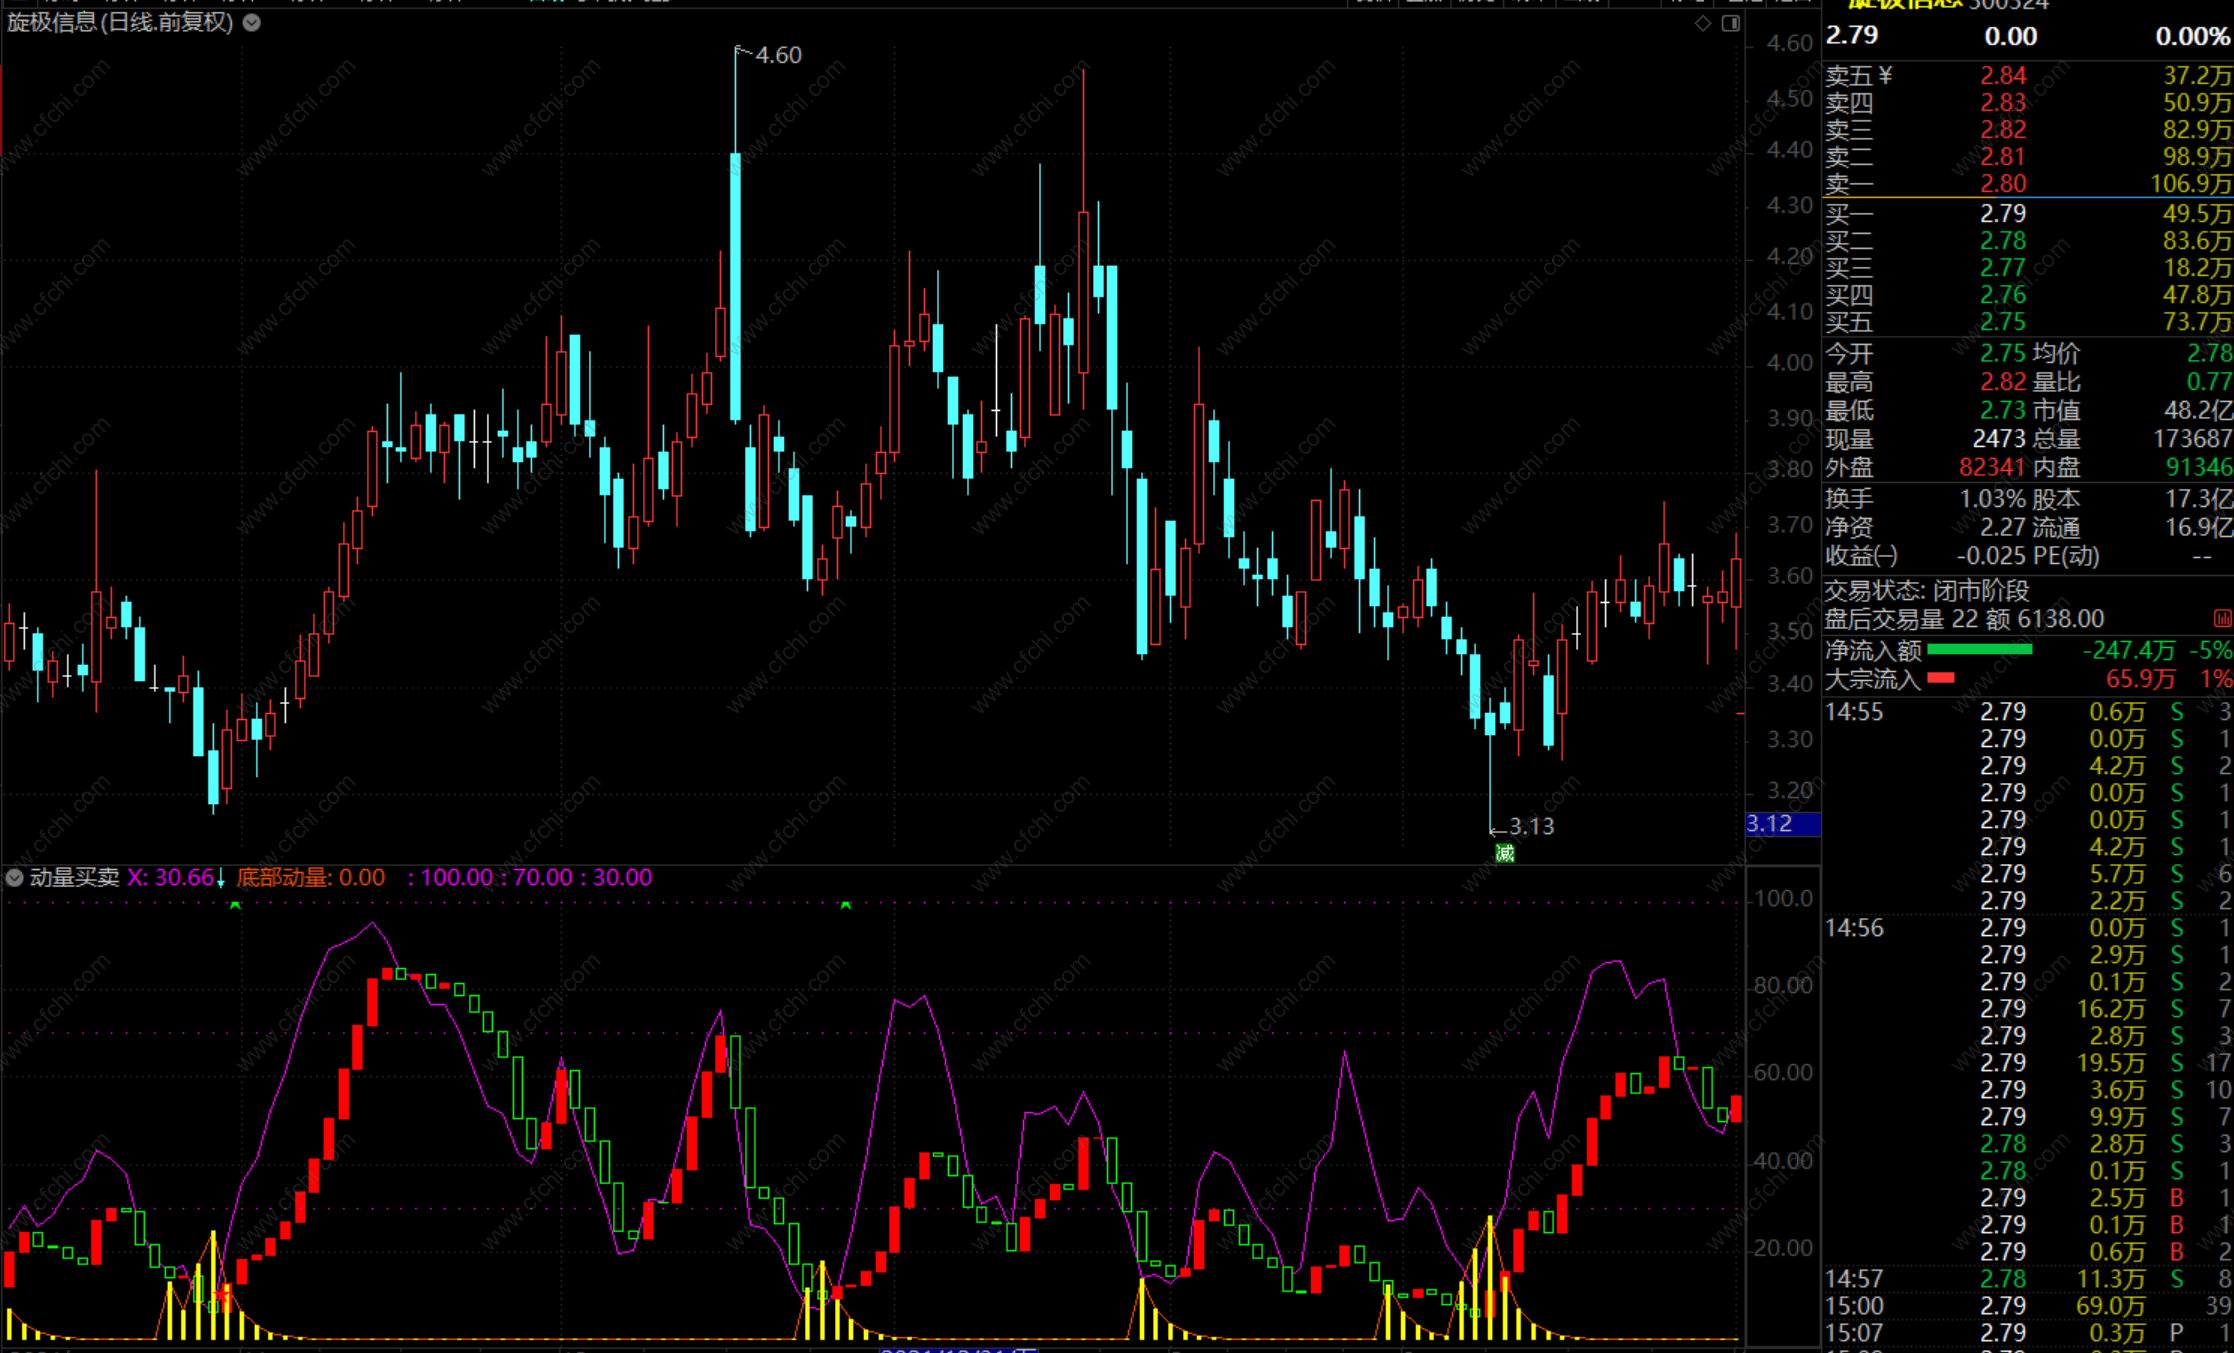2234x1353 pixels.
Task: Click the red 大宗流入 bar
Action: pos(1941,678)
